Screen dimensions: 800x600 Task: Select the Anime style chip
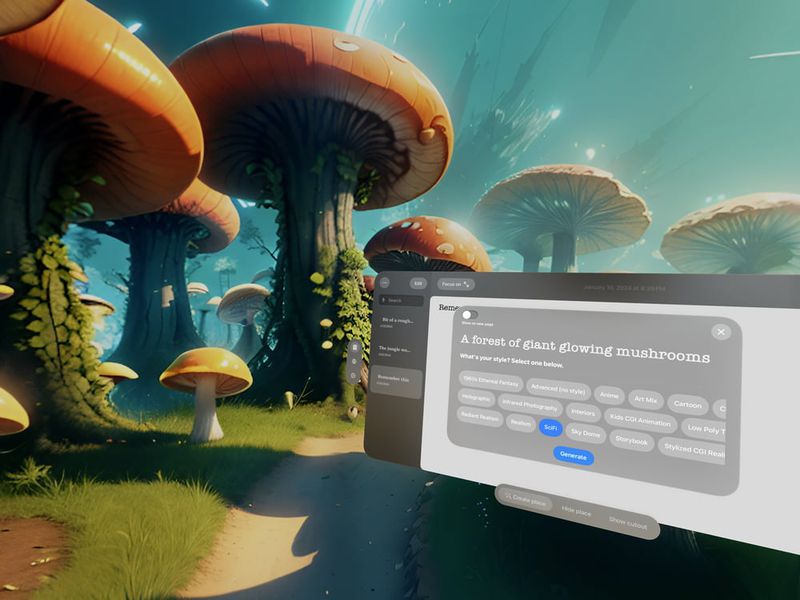coord(609,396)
